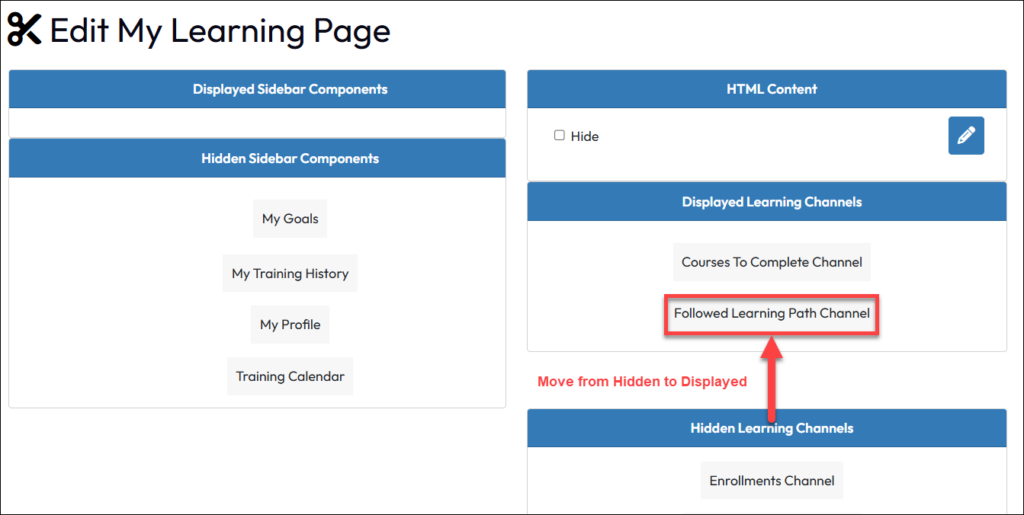Click the Hidden Learning Channels header
1024x515 pixels.
tap(771, 428)
